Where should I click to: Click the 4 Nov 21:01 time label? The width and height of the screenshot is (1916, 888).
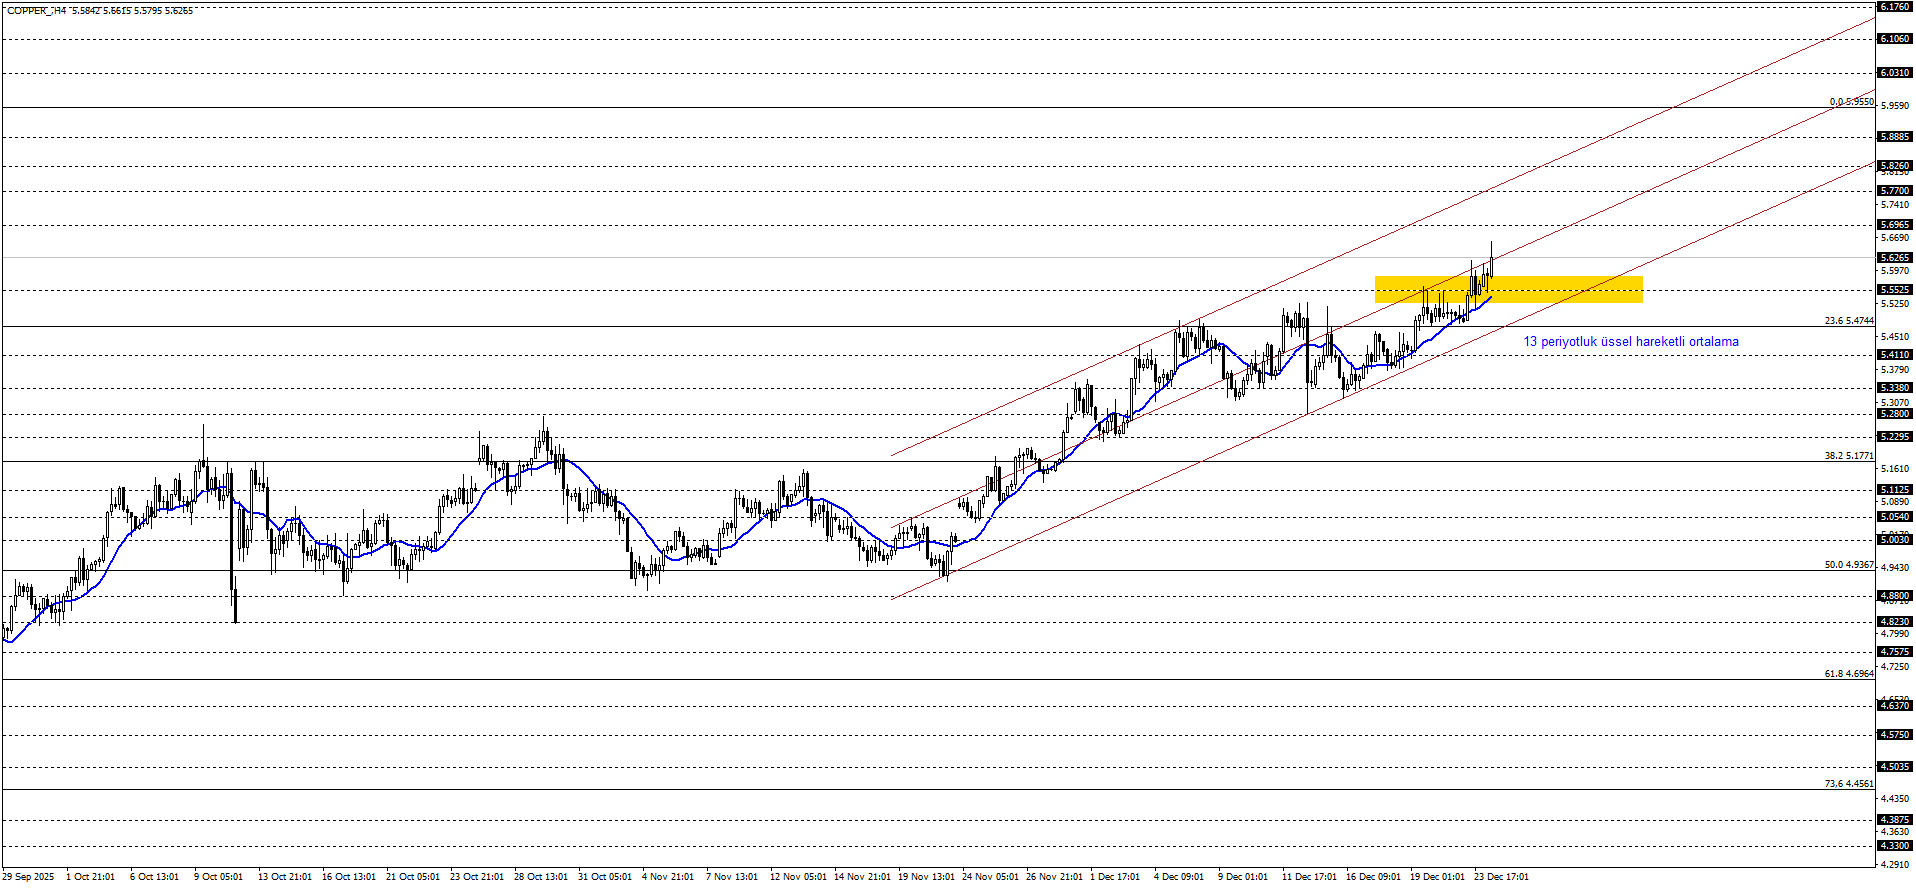(x=667, y=877)
